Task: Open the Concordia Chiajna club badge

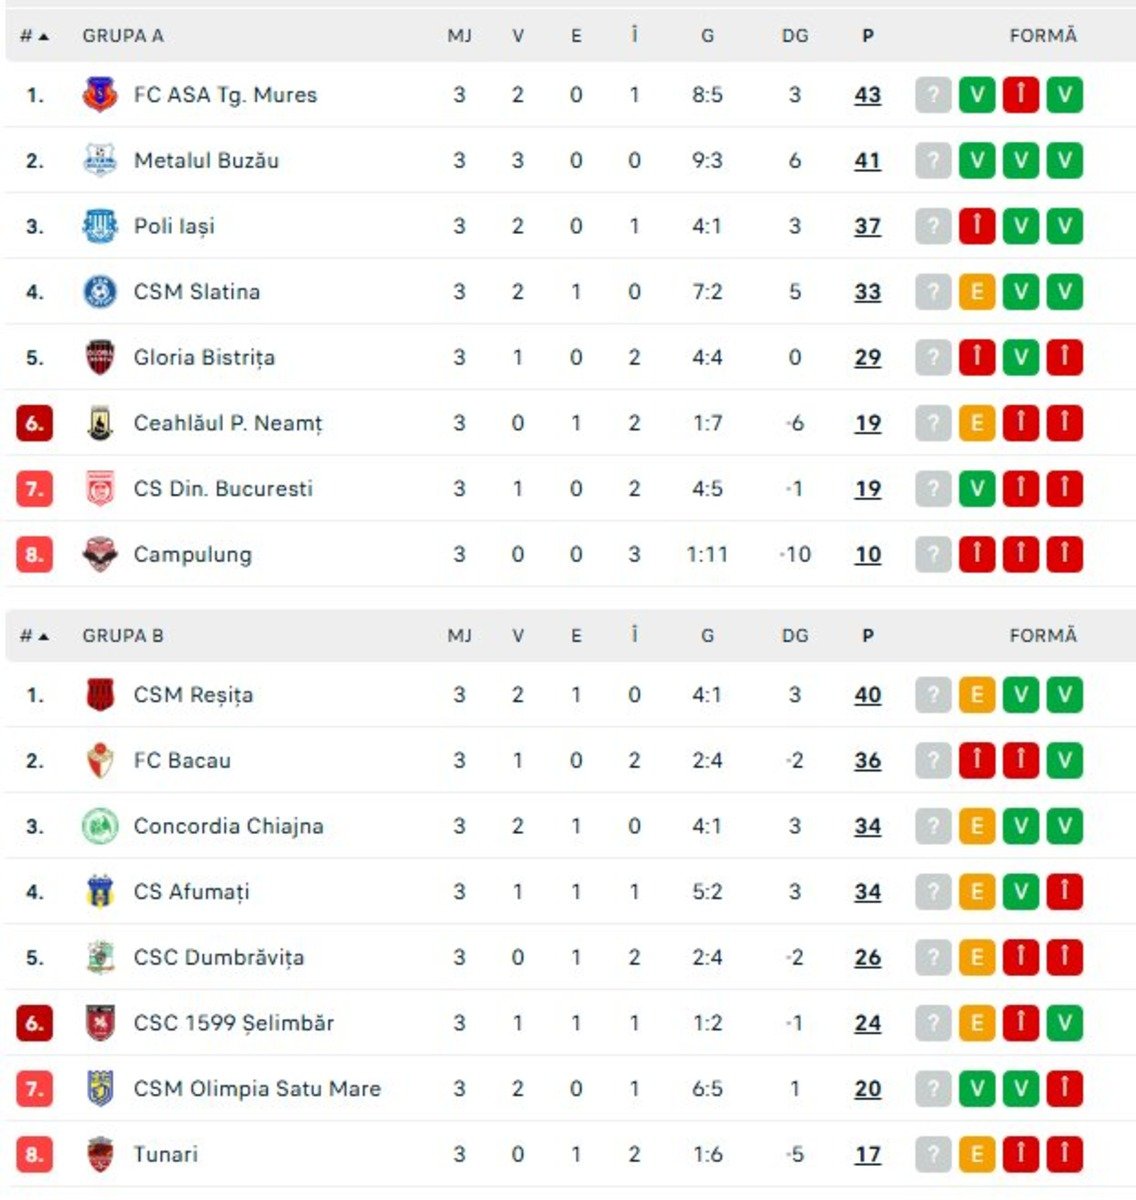Action: [103, 826]
